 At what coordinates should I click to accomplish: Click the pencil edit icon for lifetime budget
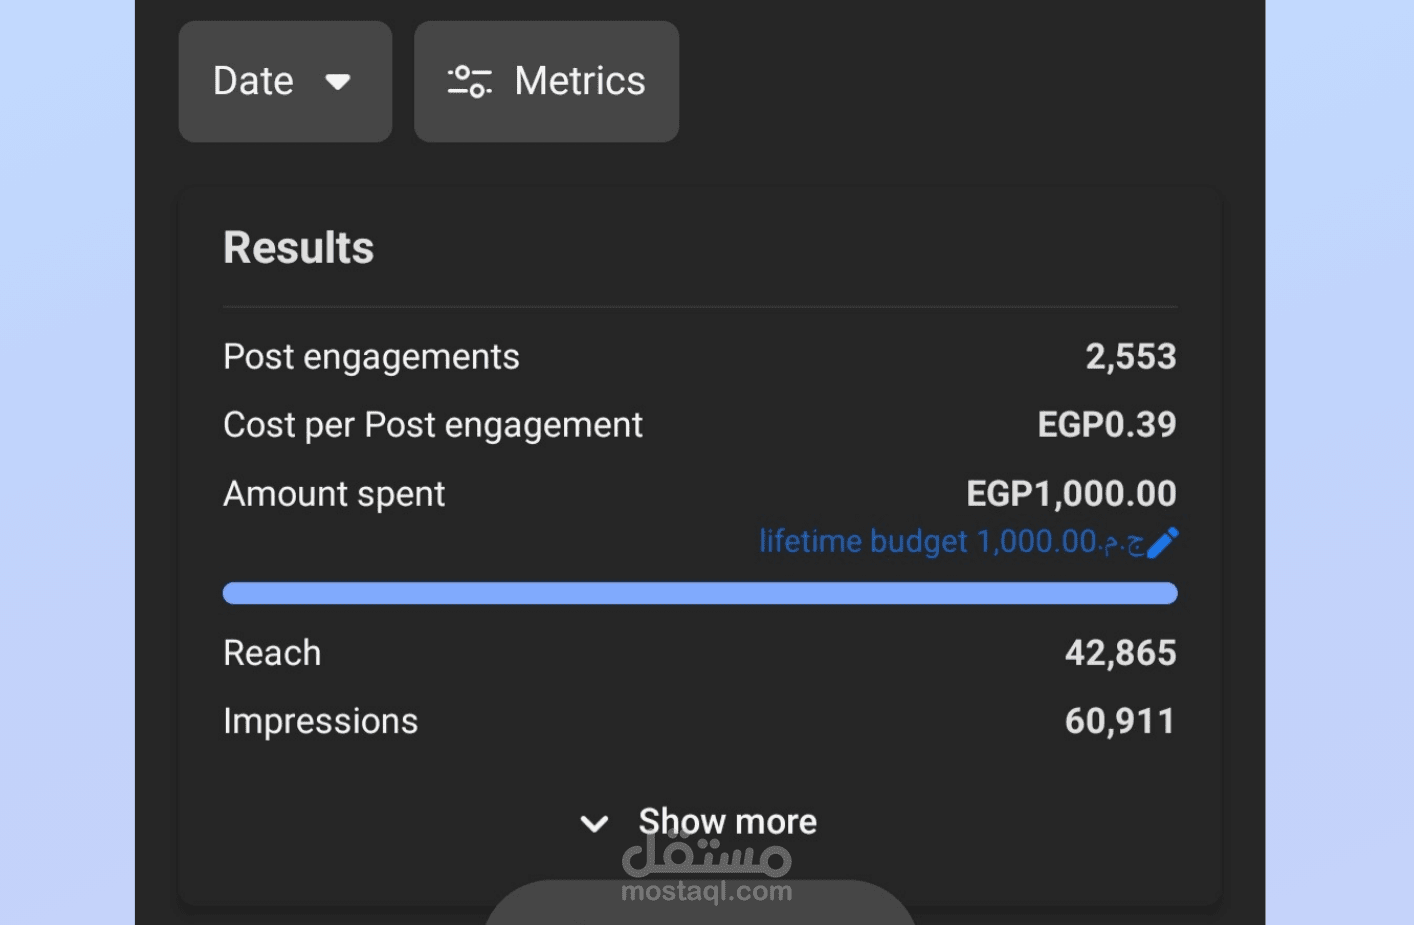(1163, 542)
